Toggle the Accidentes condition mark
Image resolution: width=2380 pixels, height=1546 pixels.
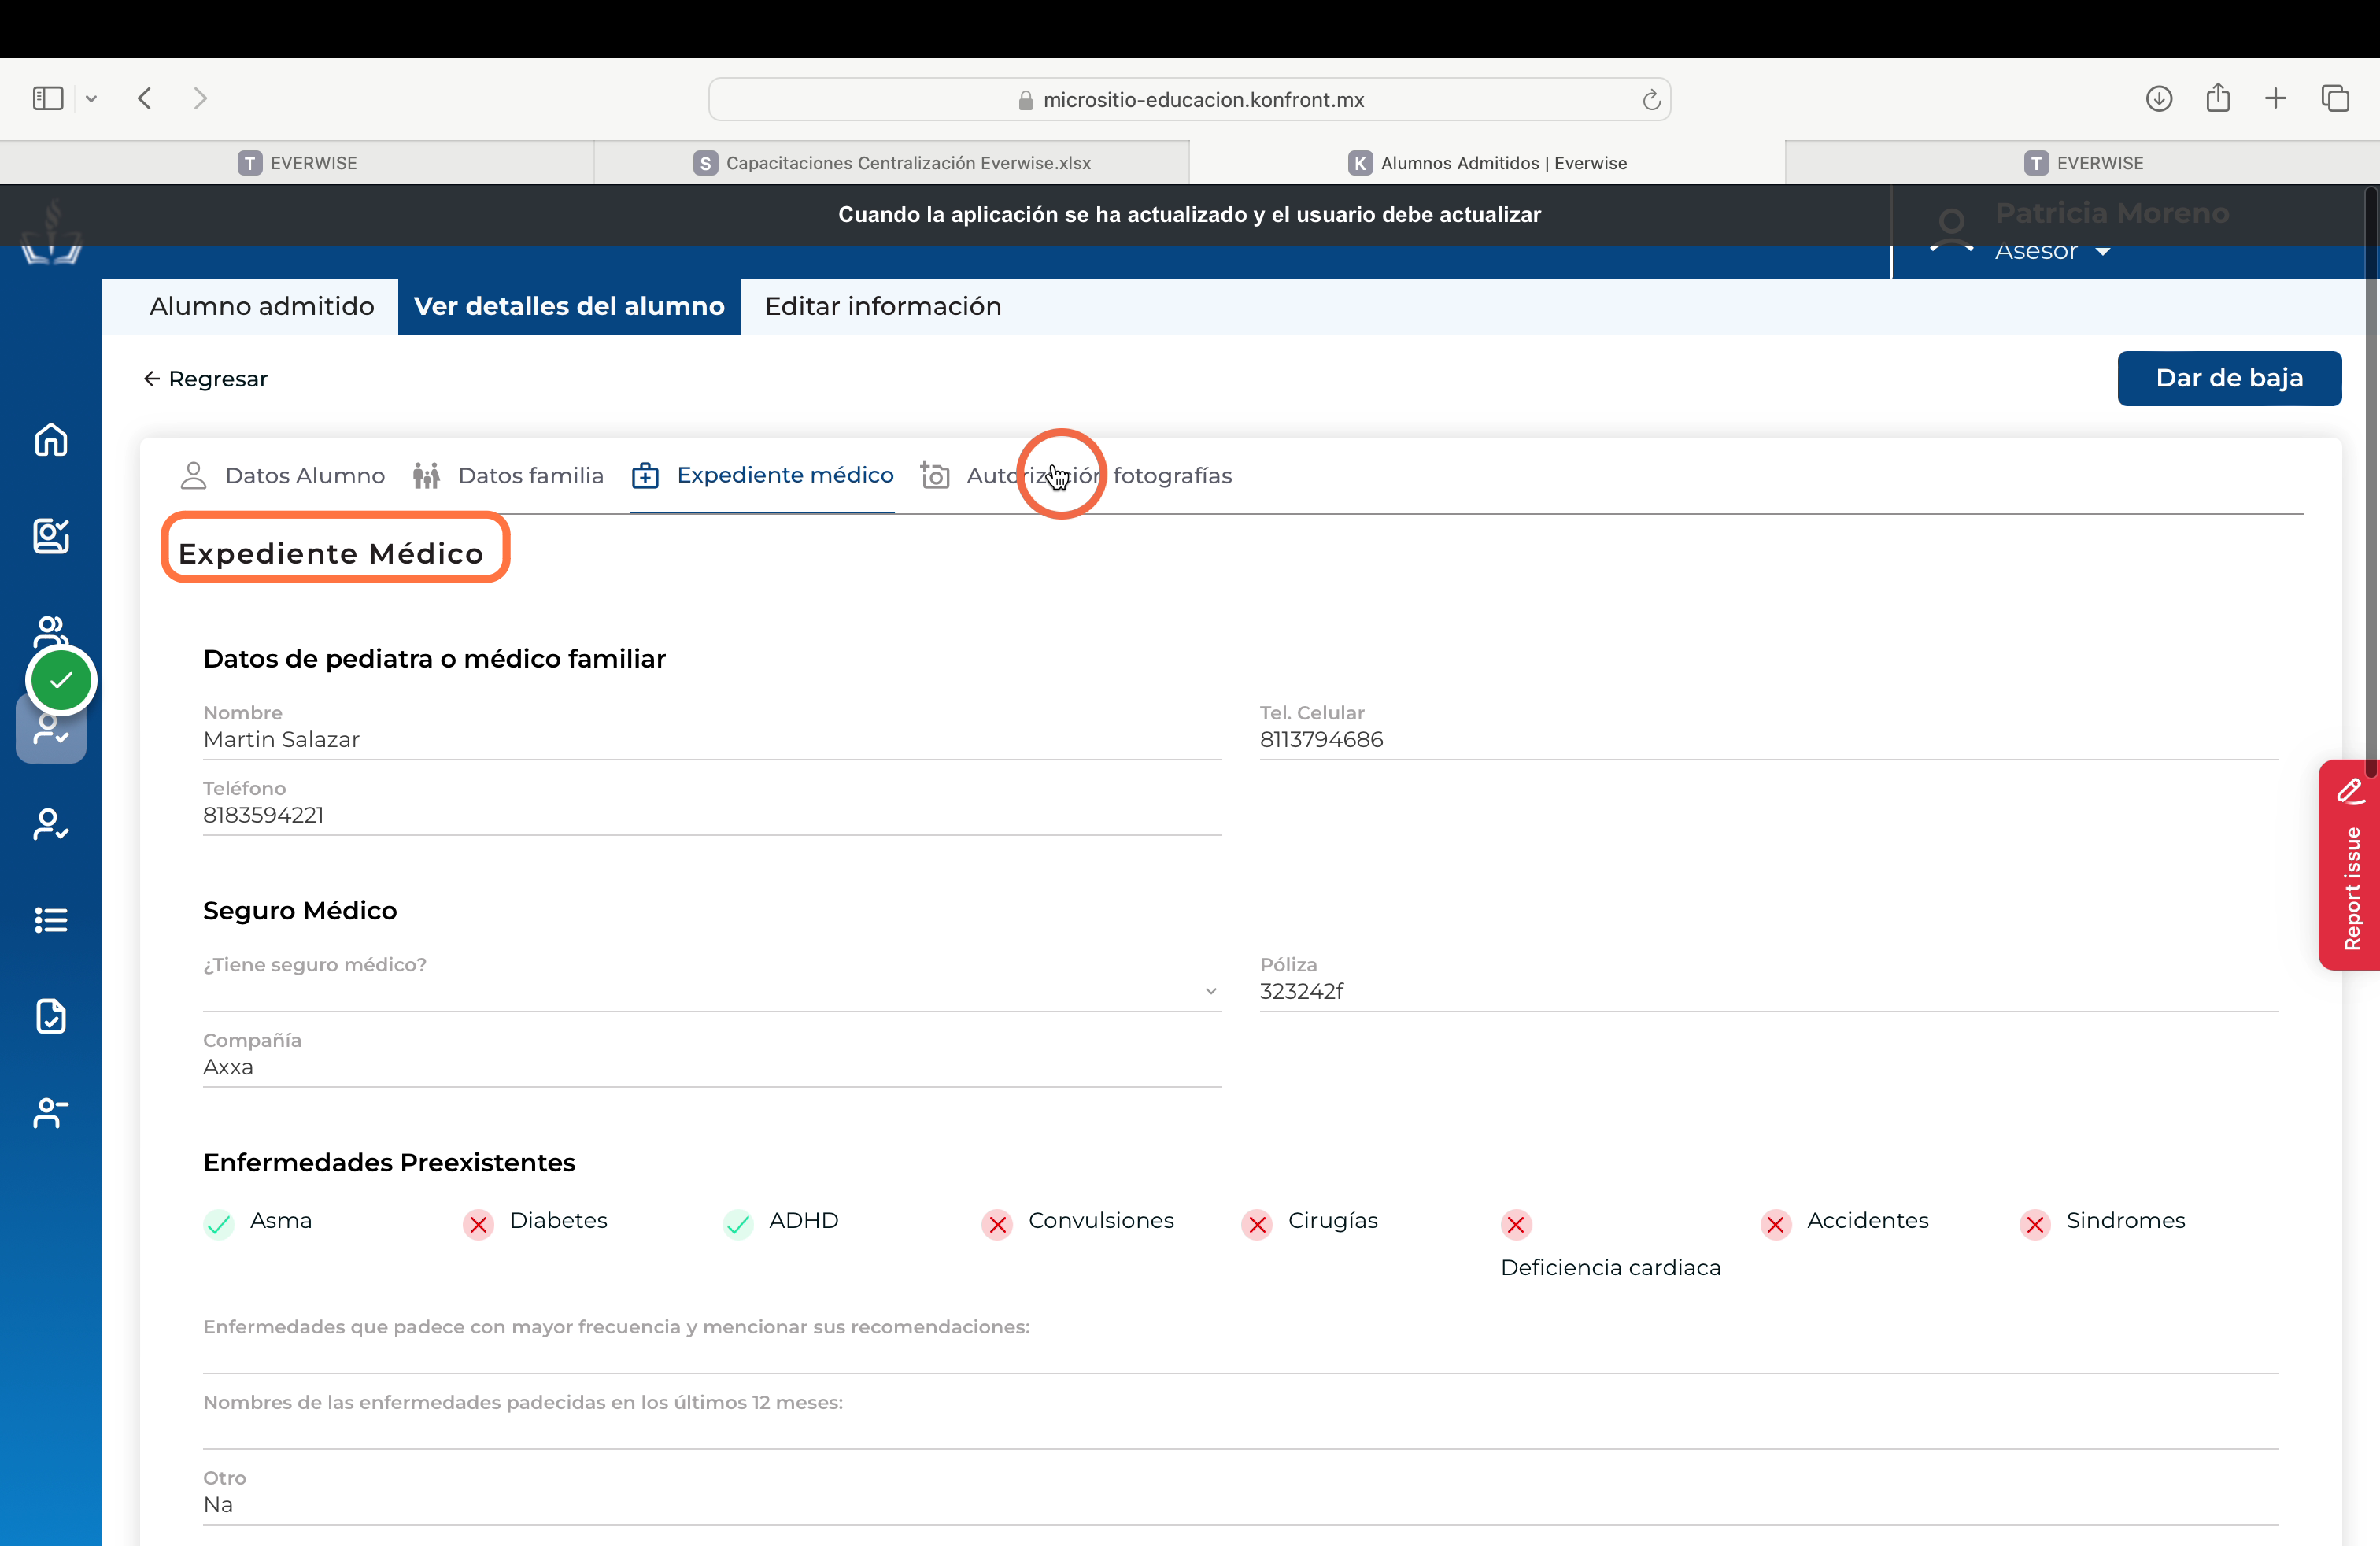coord(1776,1223)
